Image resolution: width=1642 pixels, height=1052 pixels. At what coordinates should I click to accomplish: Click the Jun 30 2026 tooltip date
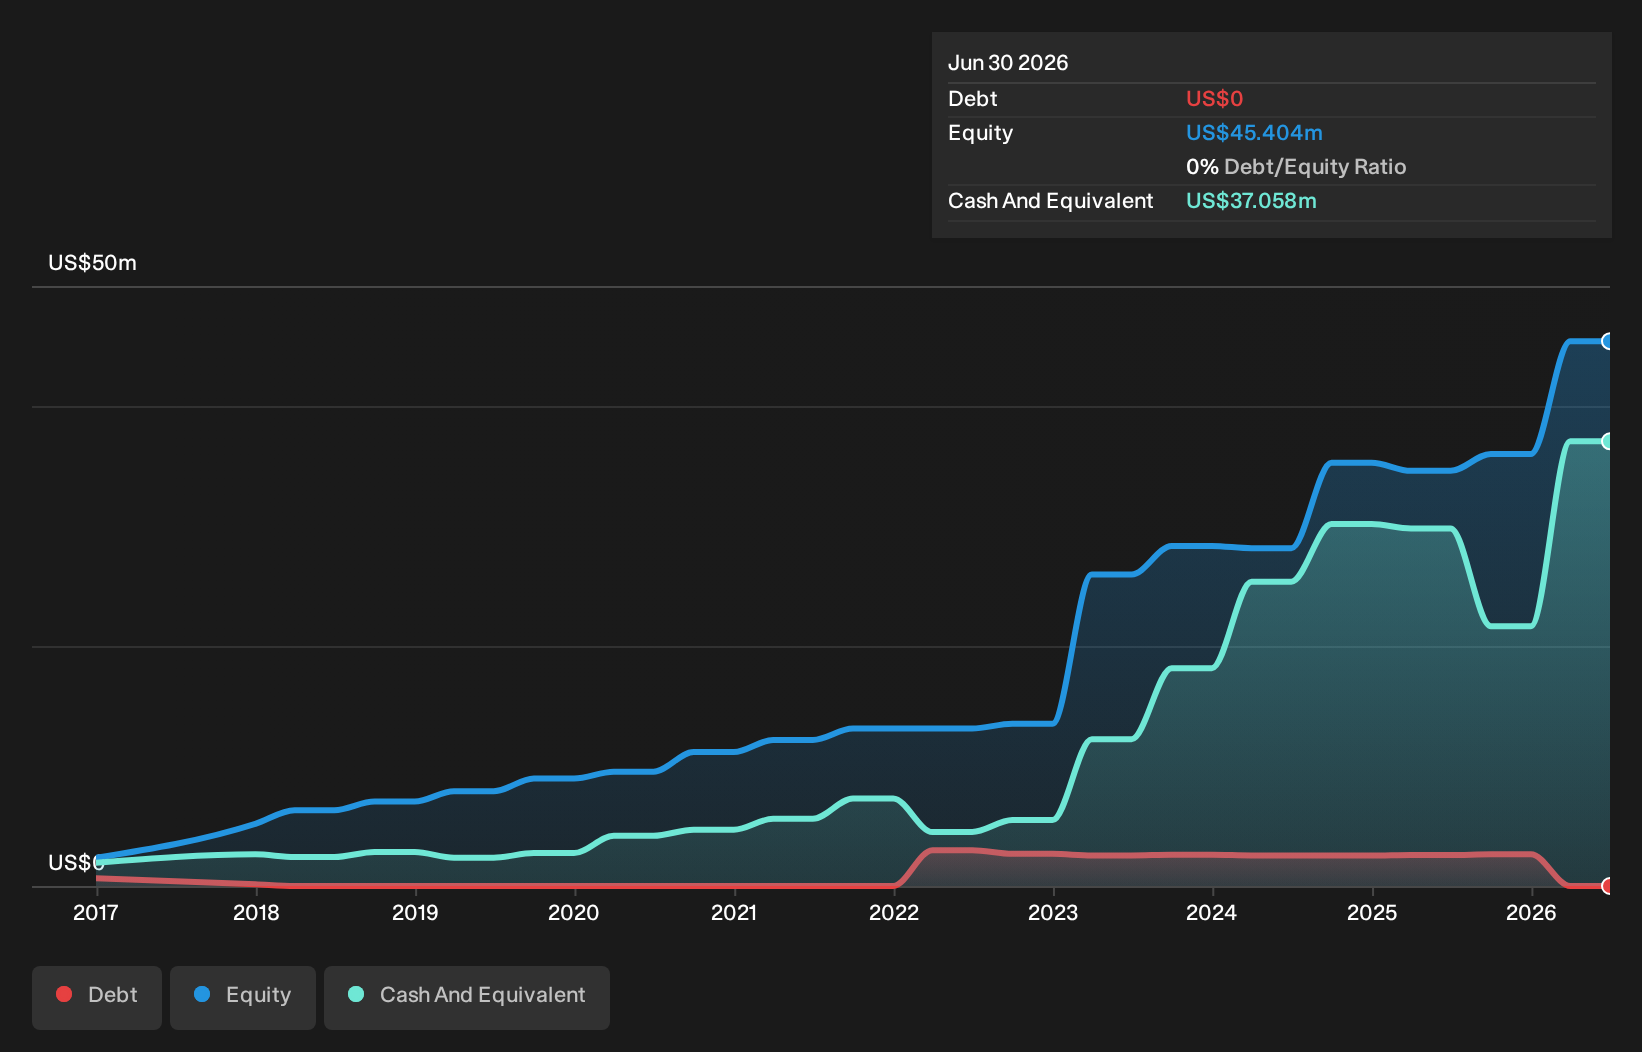(1008, 63)
